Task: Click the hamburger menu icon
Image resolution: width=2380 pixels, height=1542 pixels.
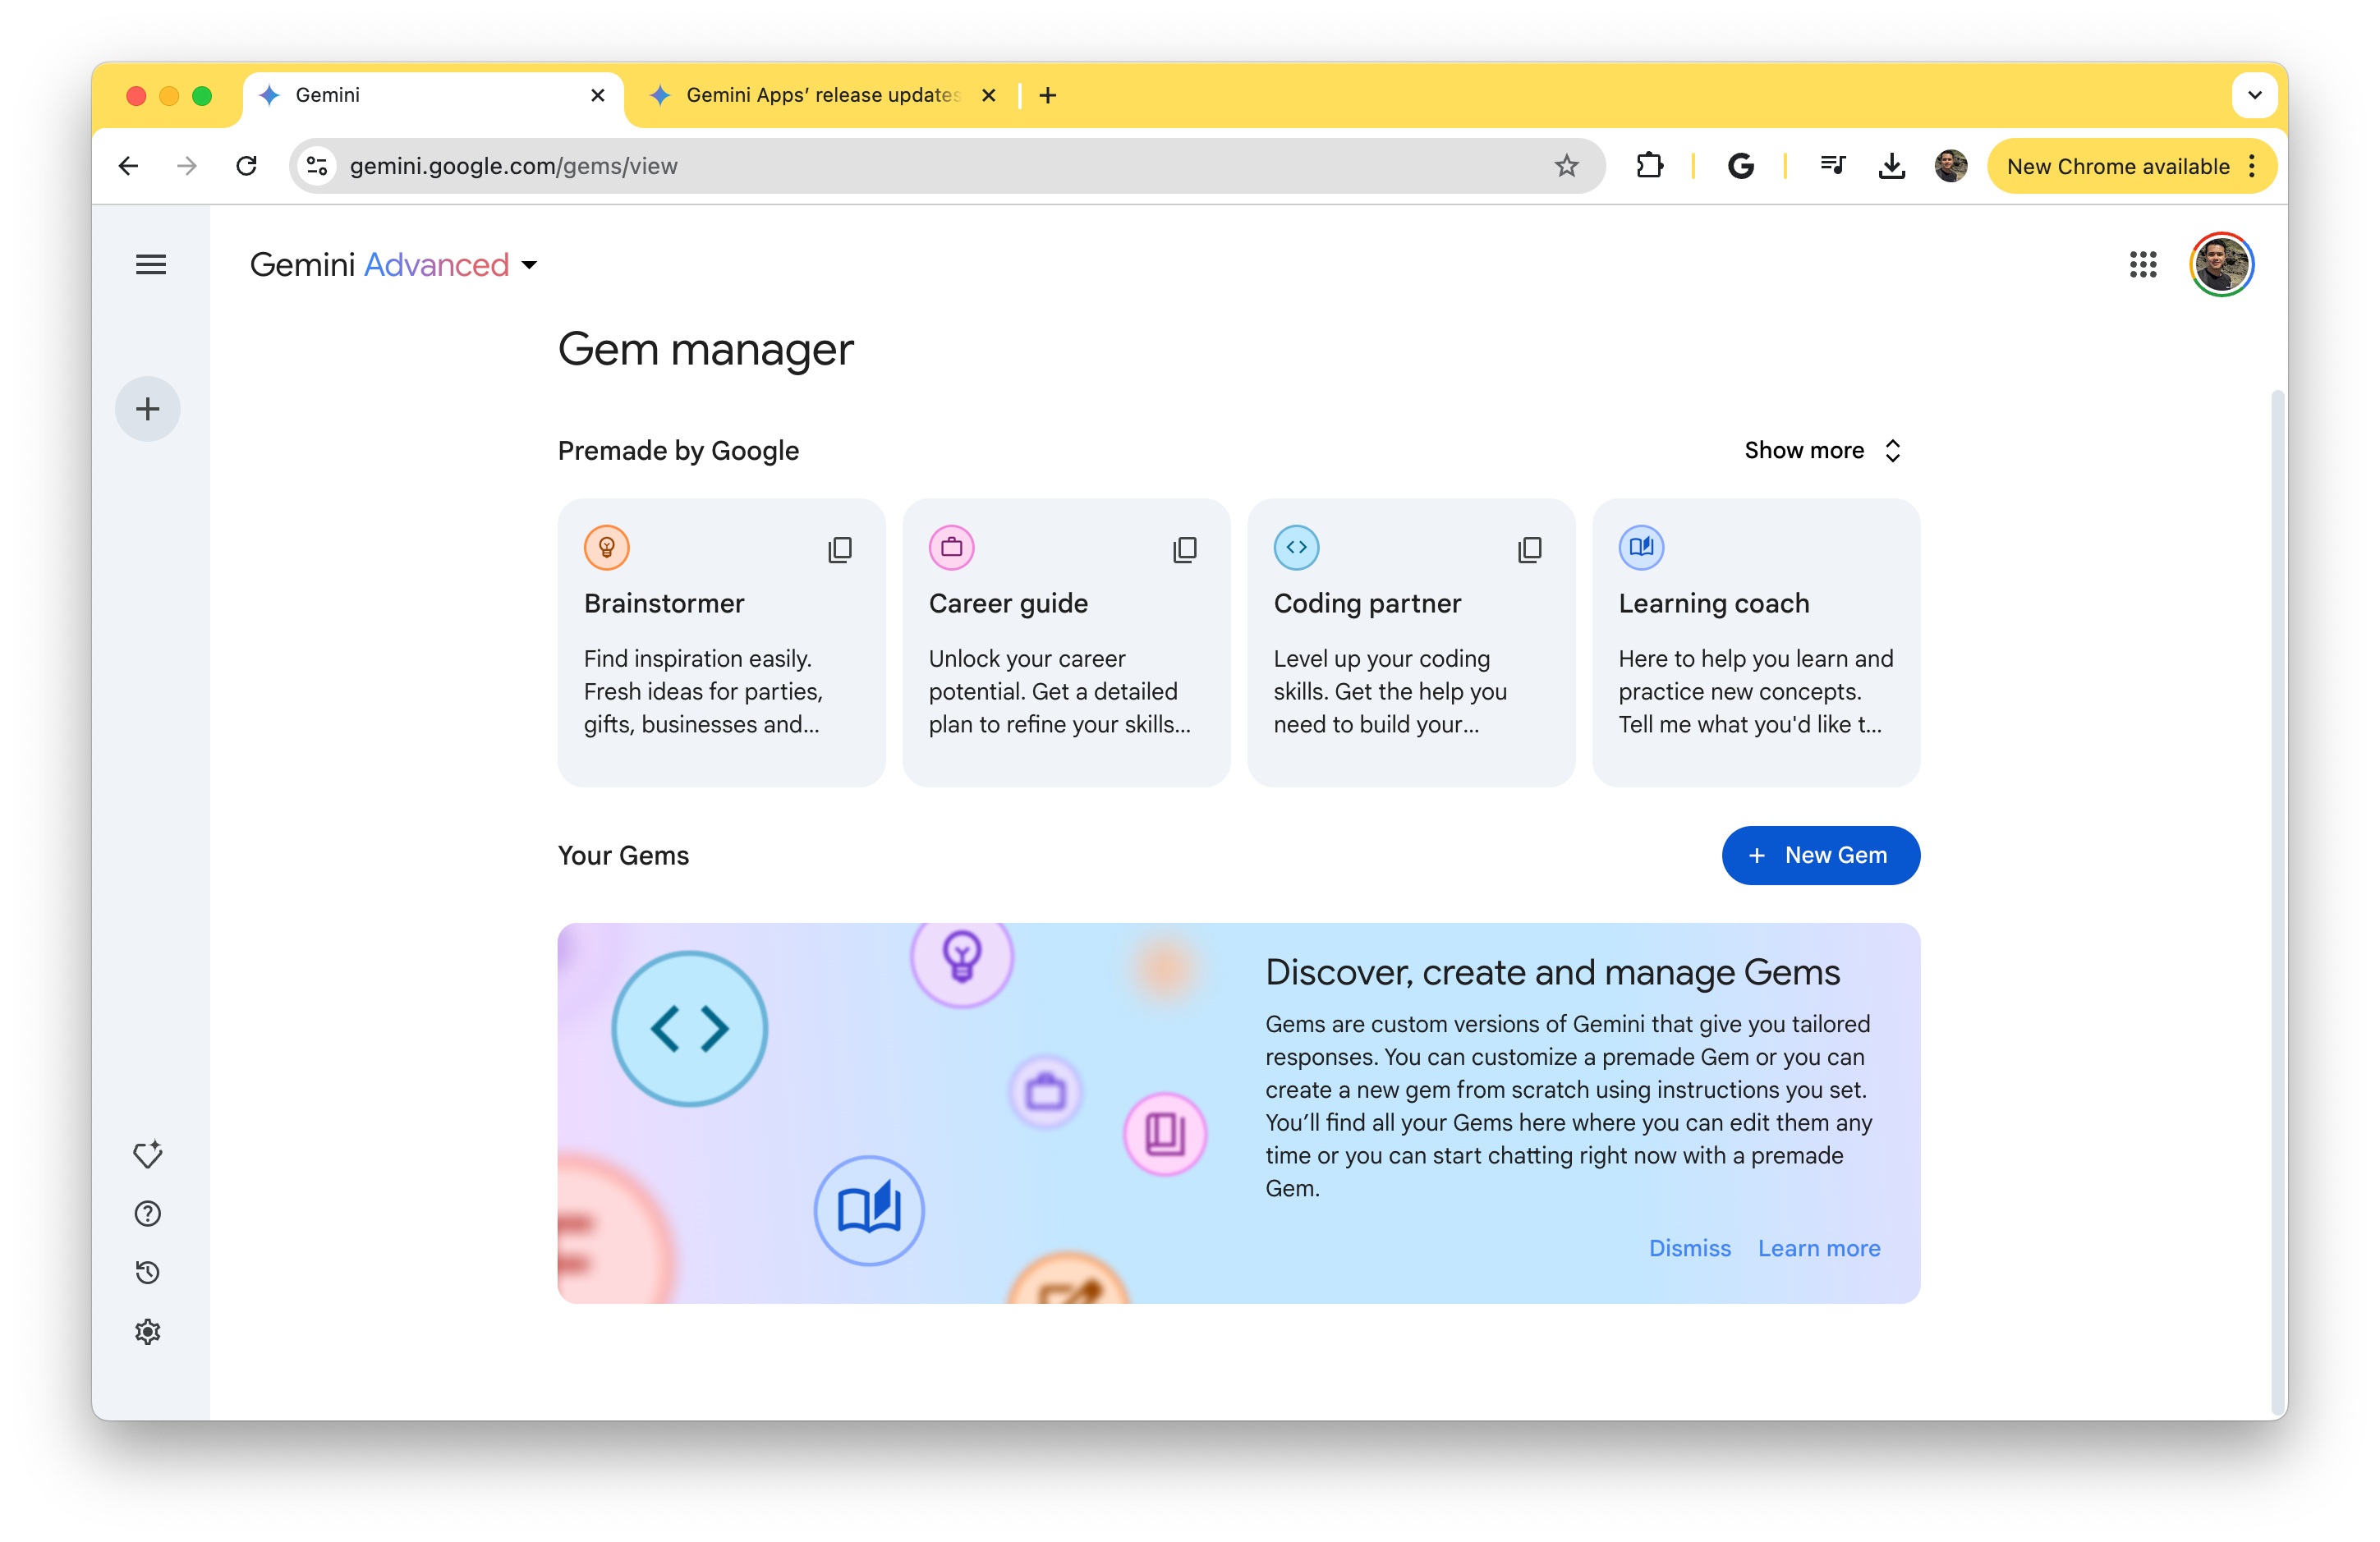Action: 151,264
